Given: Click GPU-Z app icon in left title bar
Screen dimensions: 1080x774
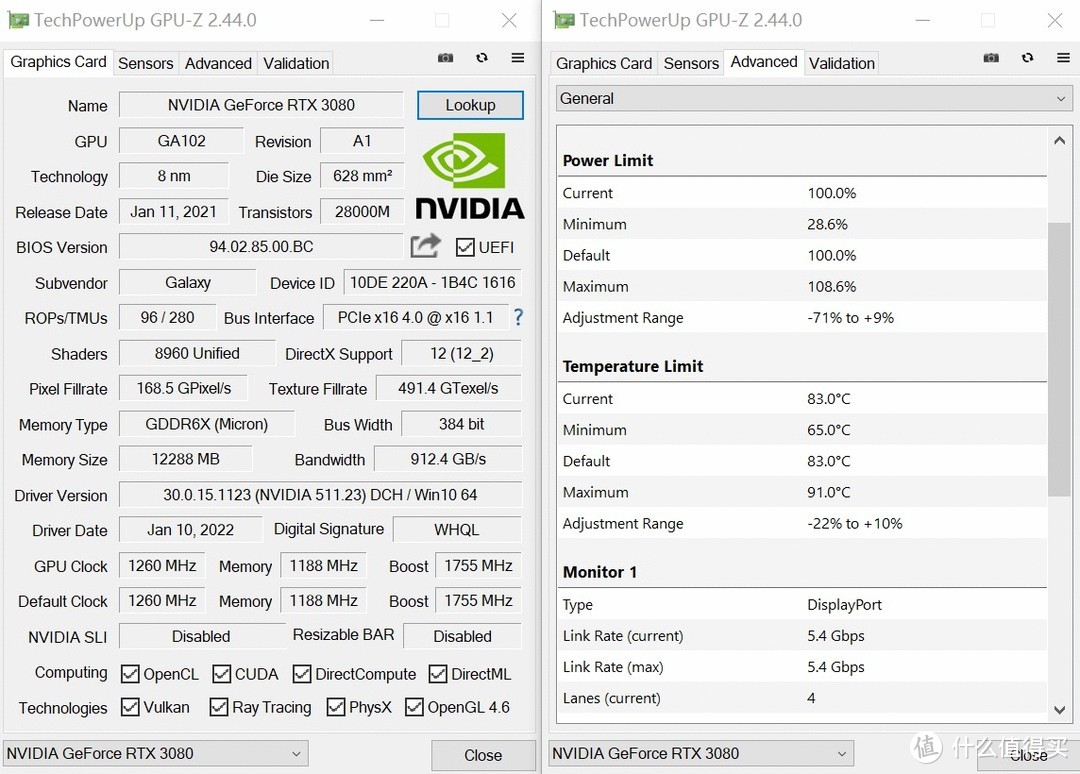Looking at the screenshot, I should pos(18,21).
